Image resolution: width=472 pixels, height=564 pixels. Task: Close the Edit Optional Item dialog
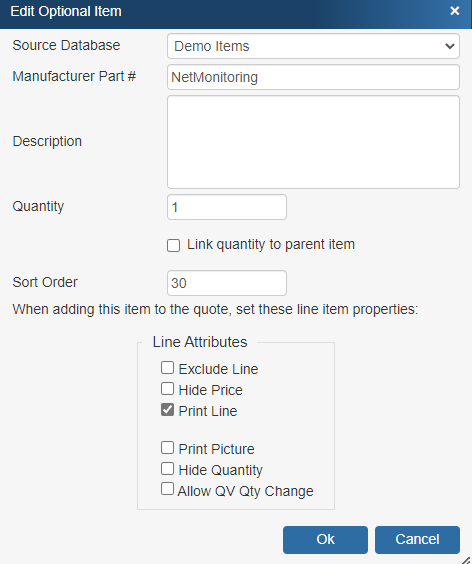[455, 11]
